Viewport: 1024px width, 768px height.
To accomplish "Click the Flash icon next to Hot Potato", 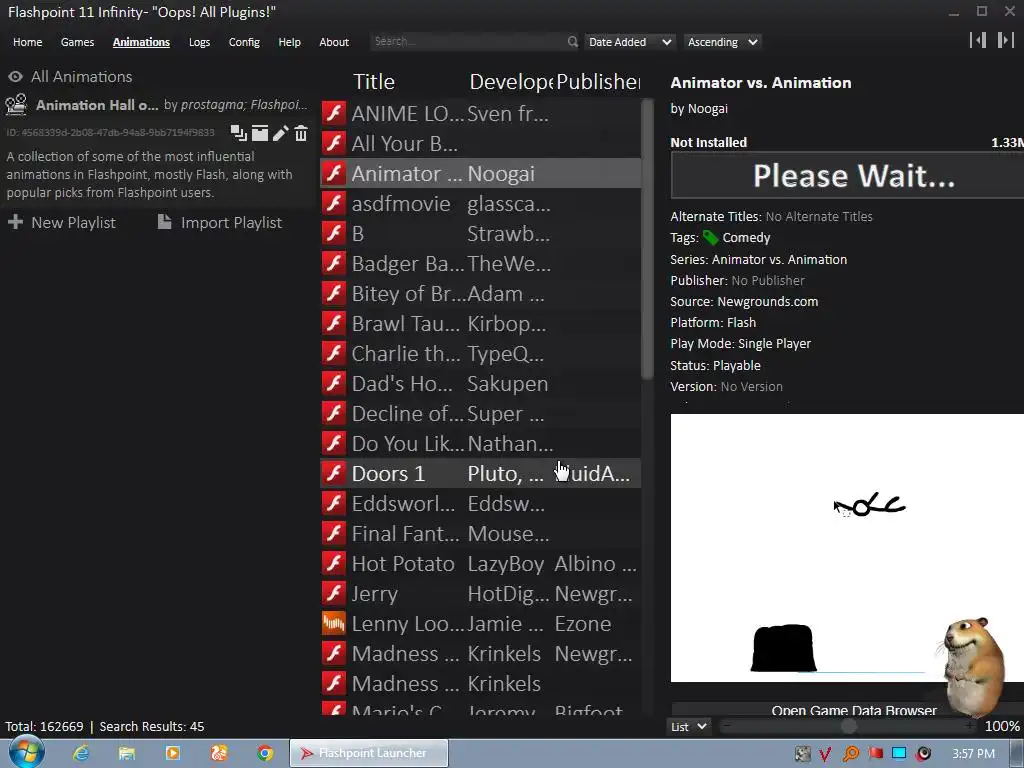I will coord(334,563).
